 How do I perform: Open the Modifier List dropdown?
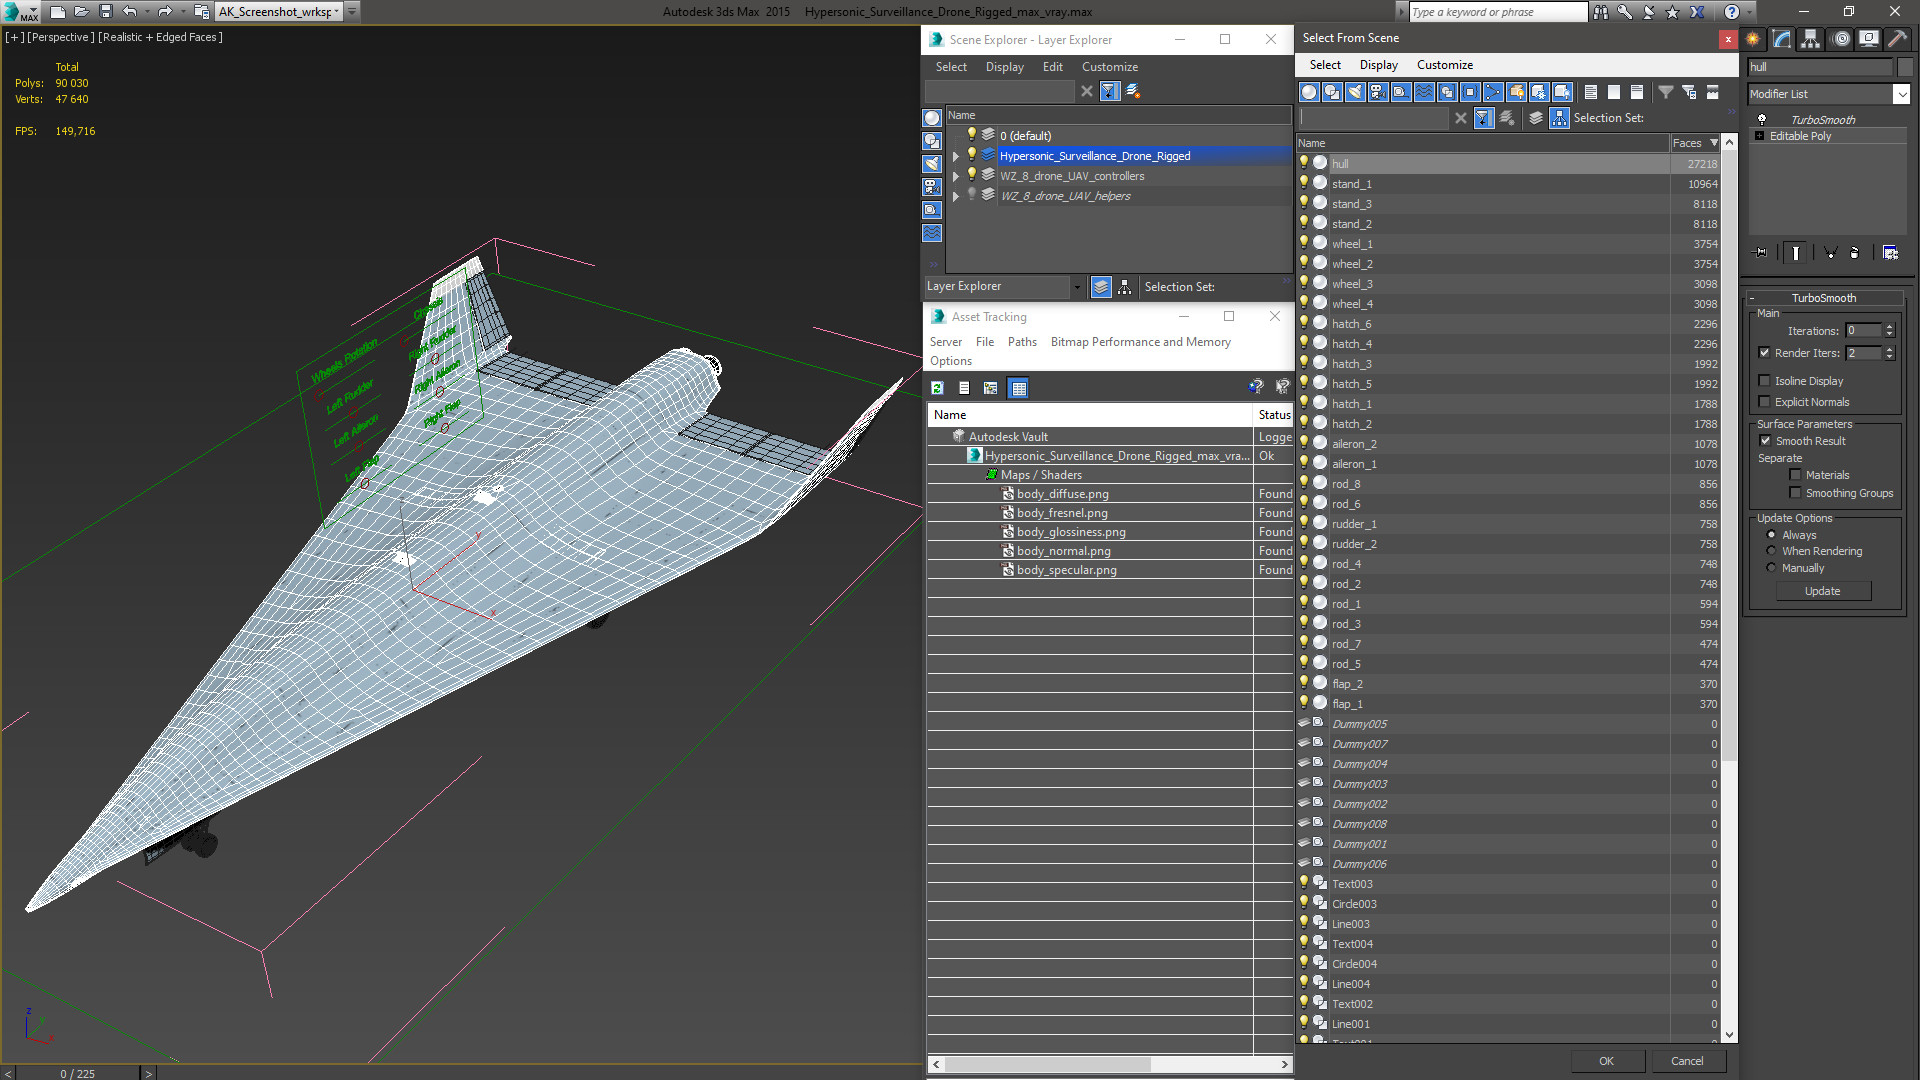1901,94
